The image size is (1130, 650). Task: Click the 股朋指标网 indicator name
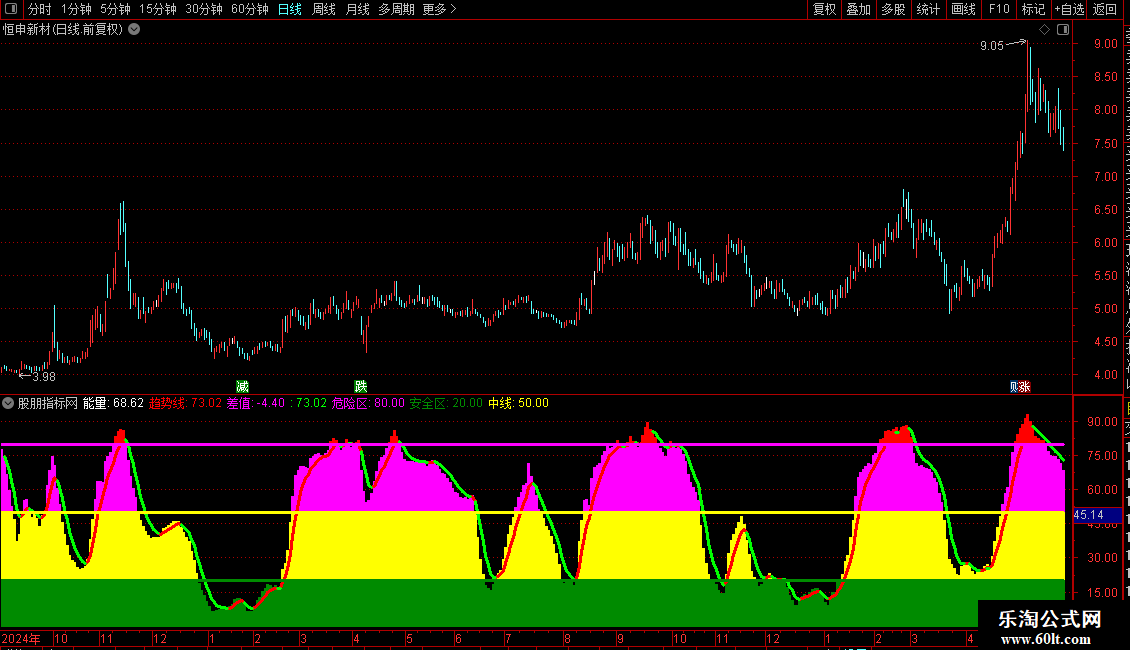point(48,404)
